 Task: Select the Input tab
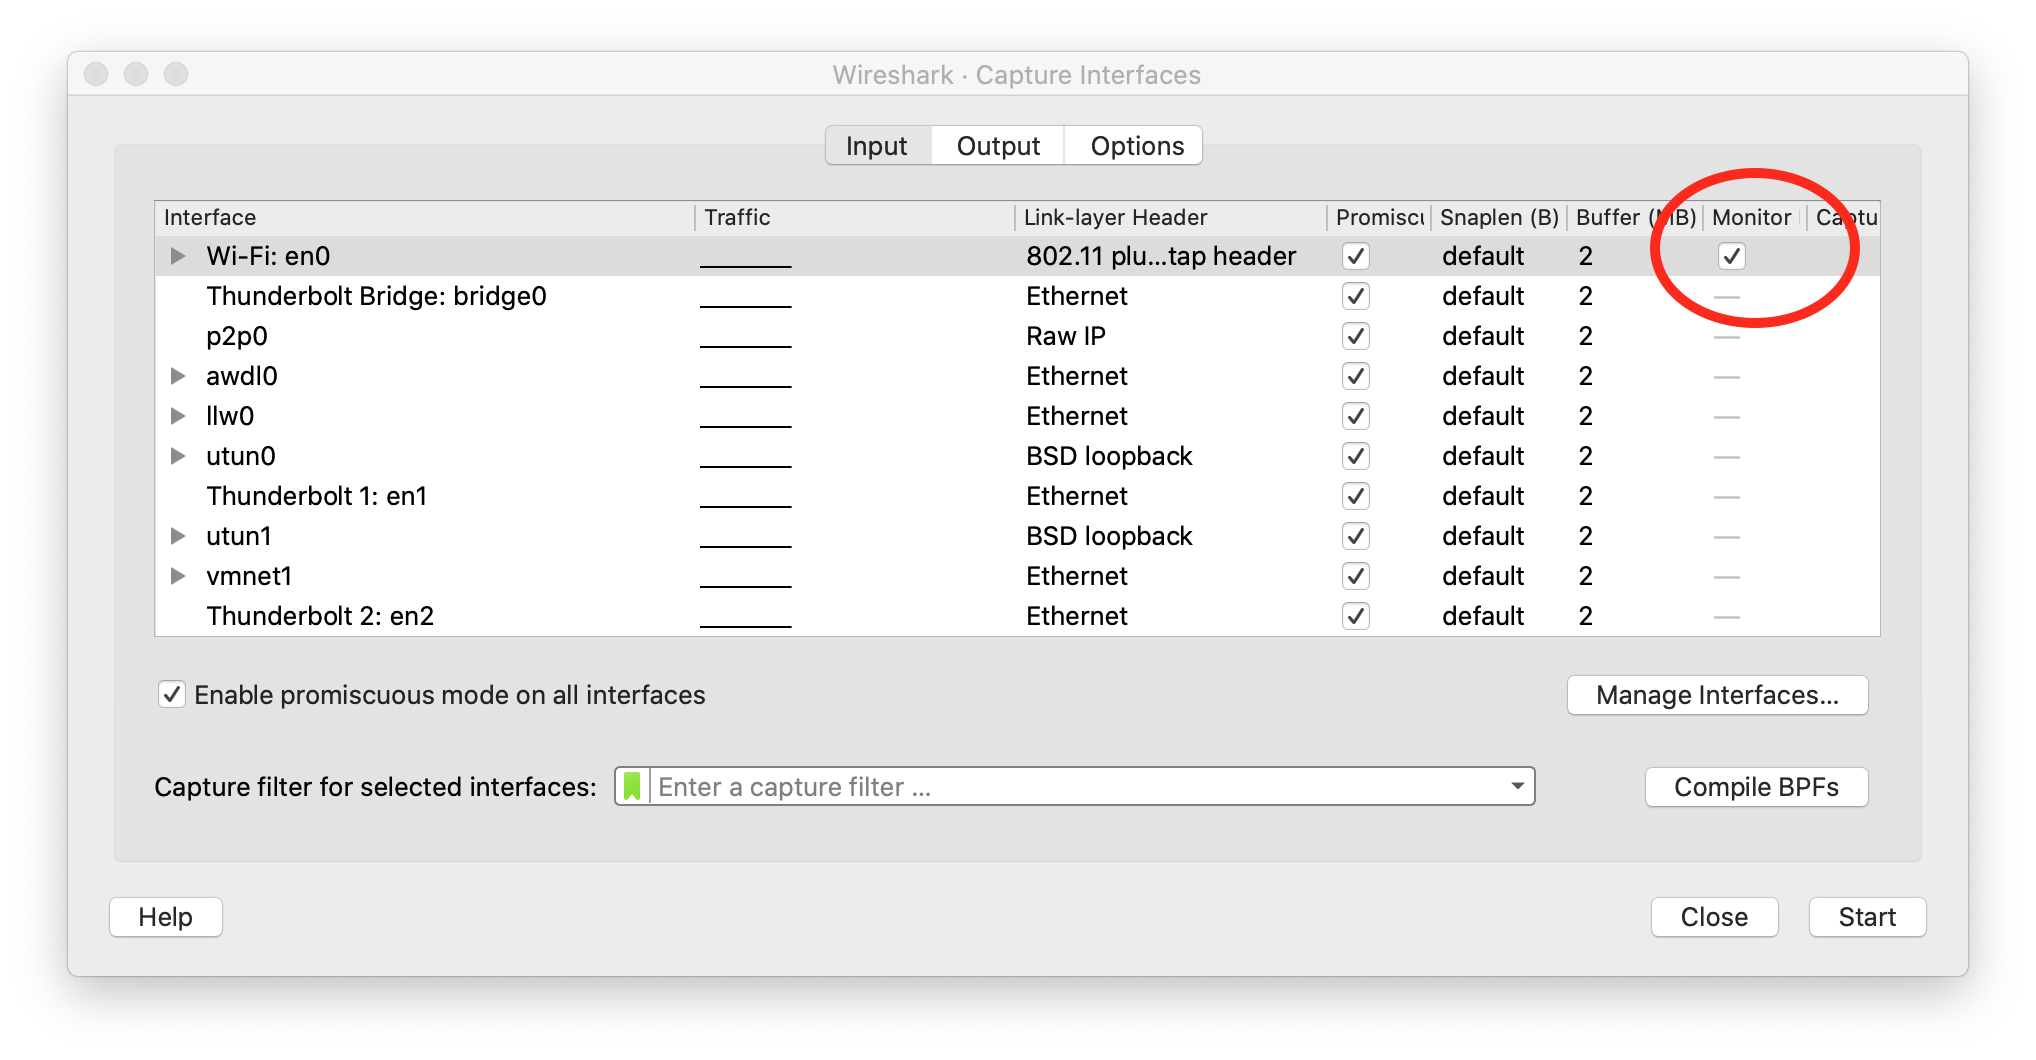pos(876,146)
